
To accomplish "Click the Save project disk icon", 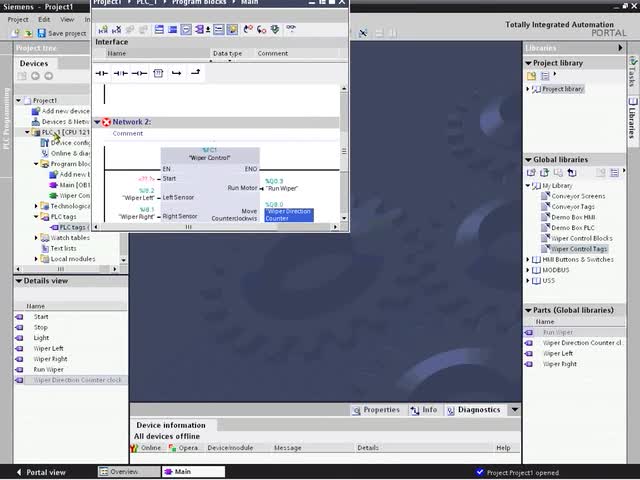I will tap(42, 33).
